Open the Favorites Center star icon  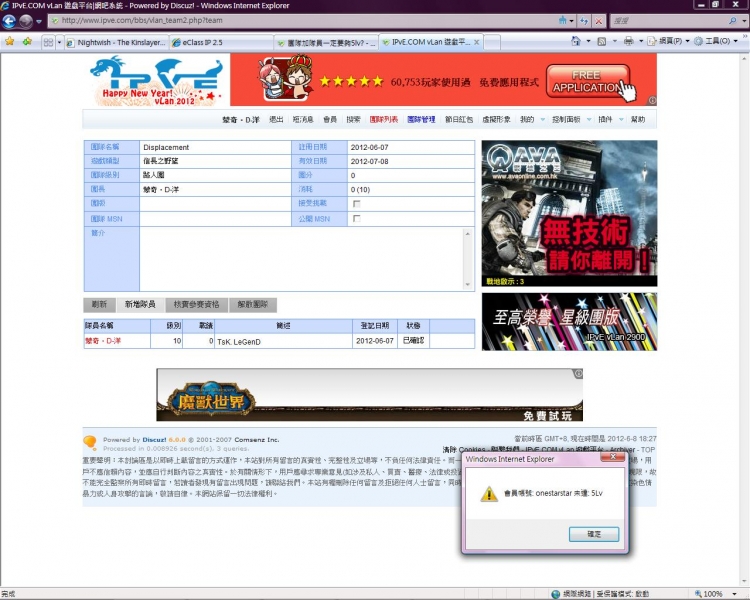(x=10, y=42)
